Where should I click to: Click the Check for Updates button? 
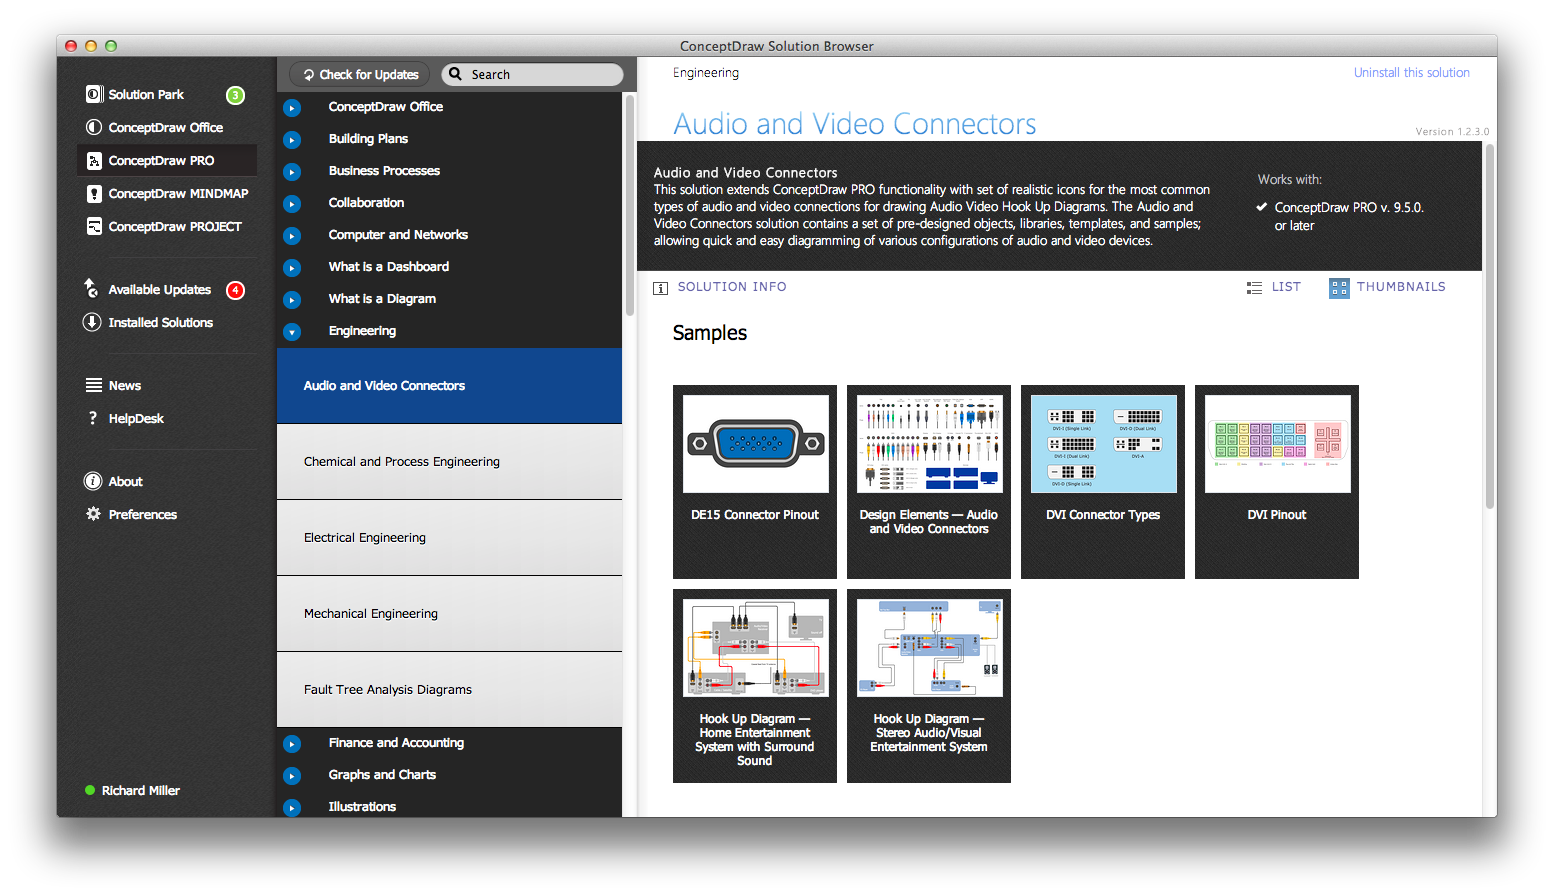[x=360, y=75]
